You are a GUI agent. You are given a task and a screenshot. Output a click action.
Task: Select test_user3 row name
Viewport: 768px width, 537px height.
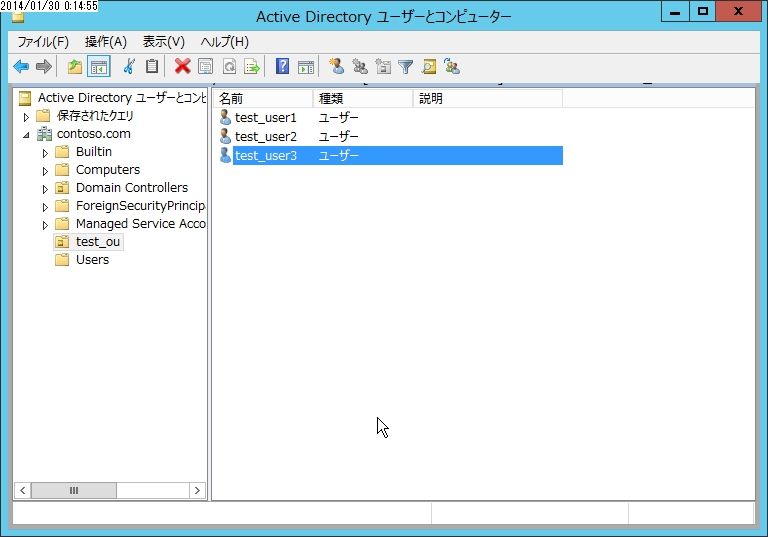click(x=265, y=155)
